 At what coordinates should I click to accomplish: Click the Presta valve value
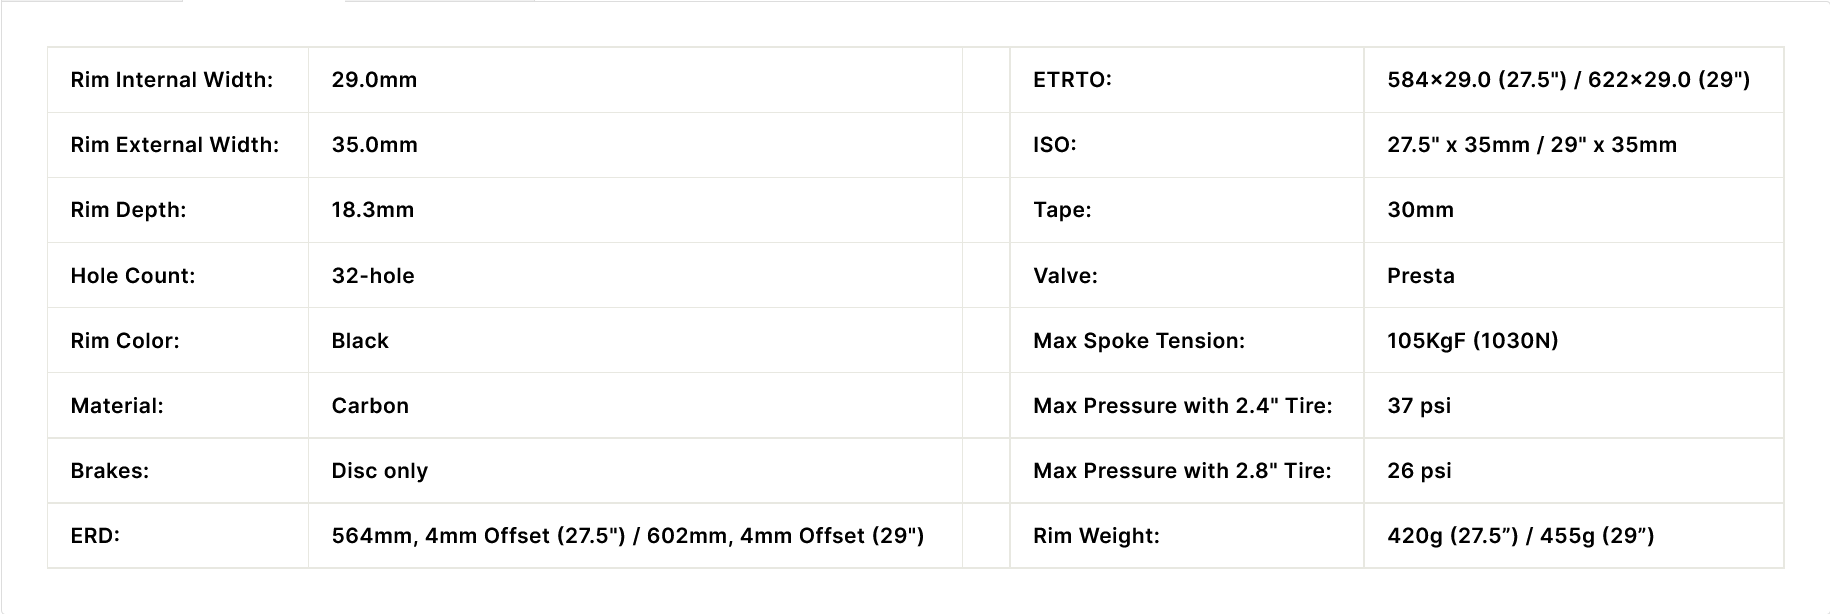coord(1420,276)
